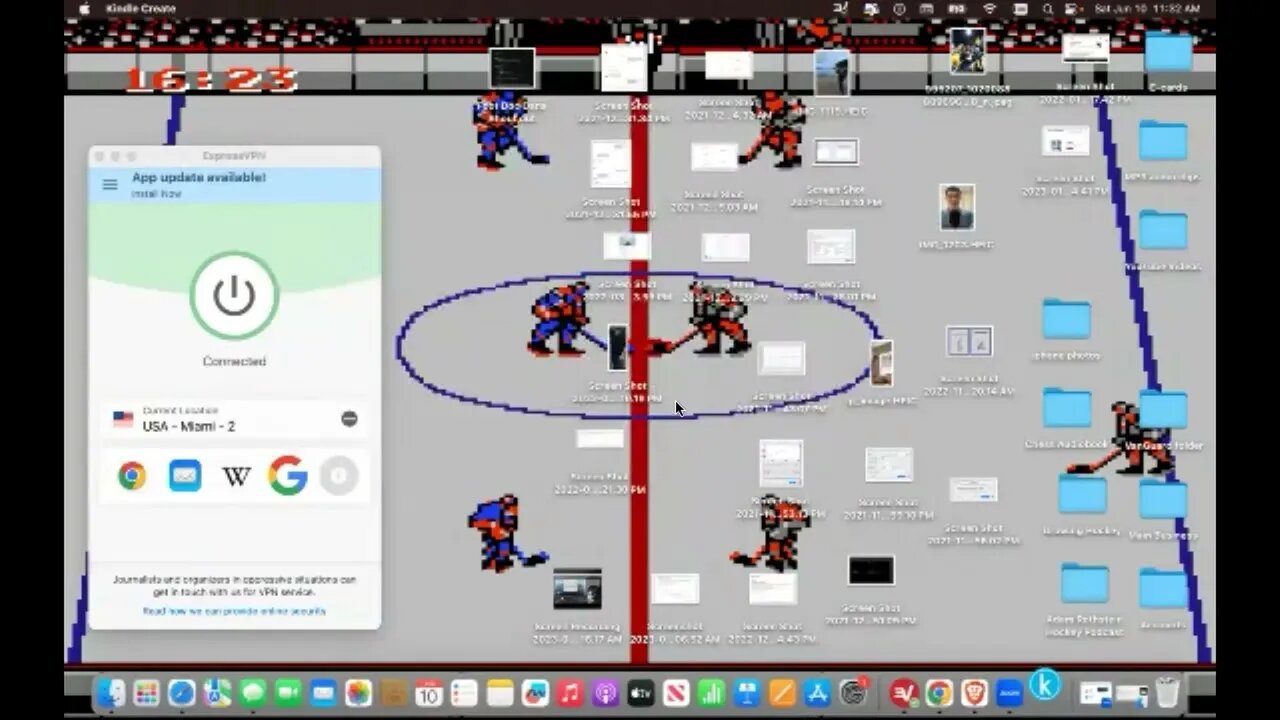Open Safari from the Dock

[182, 693]
